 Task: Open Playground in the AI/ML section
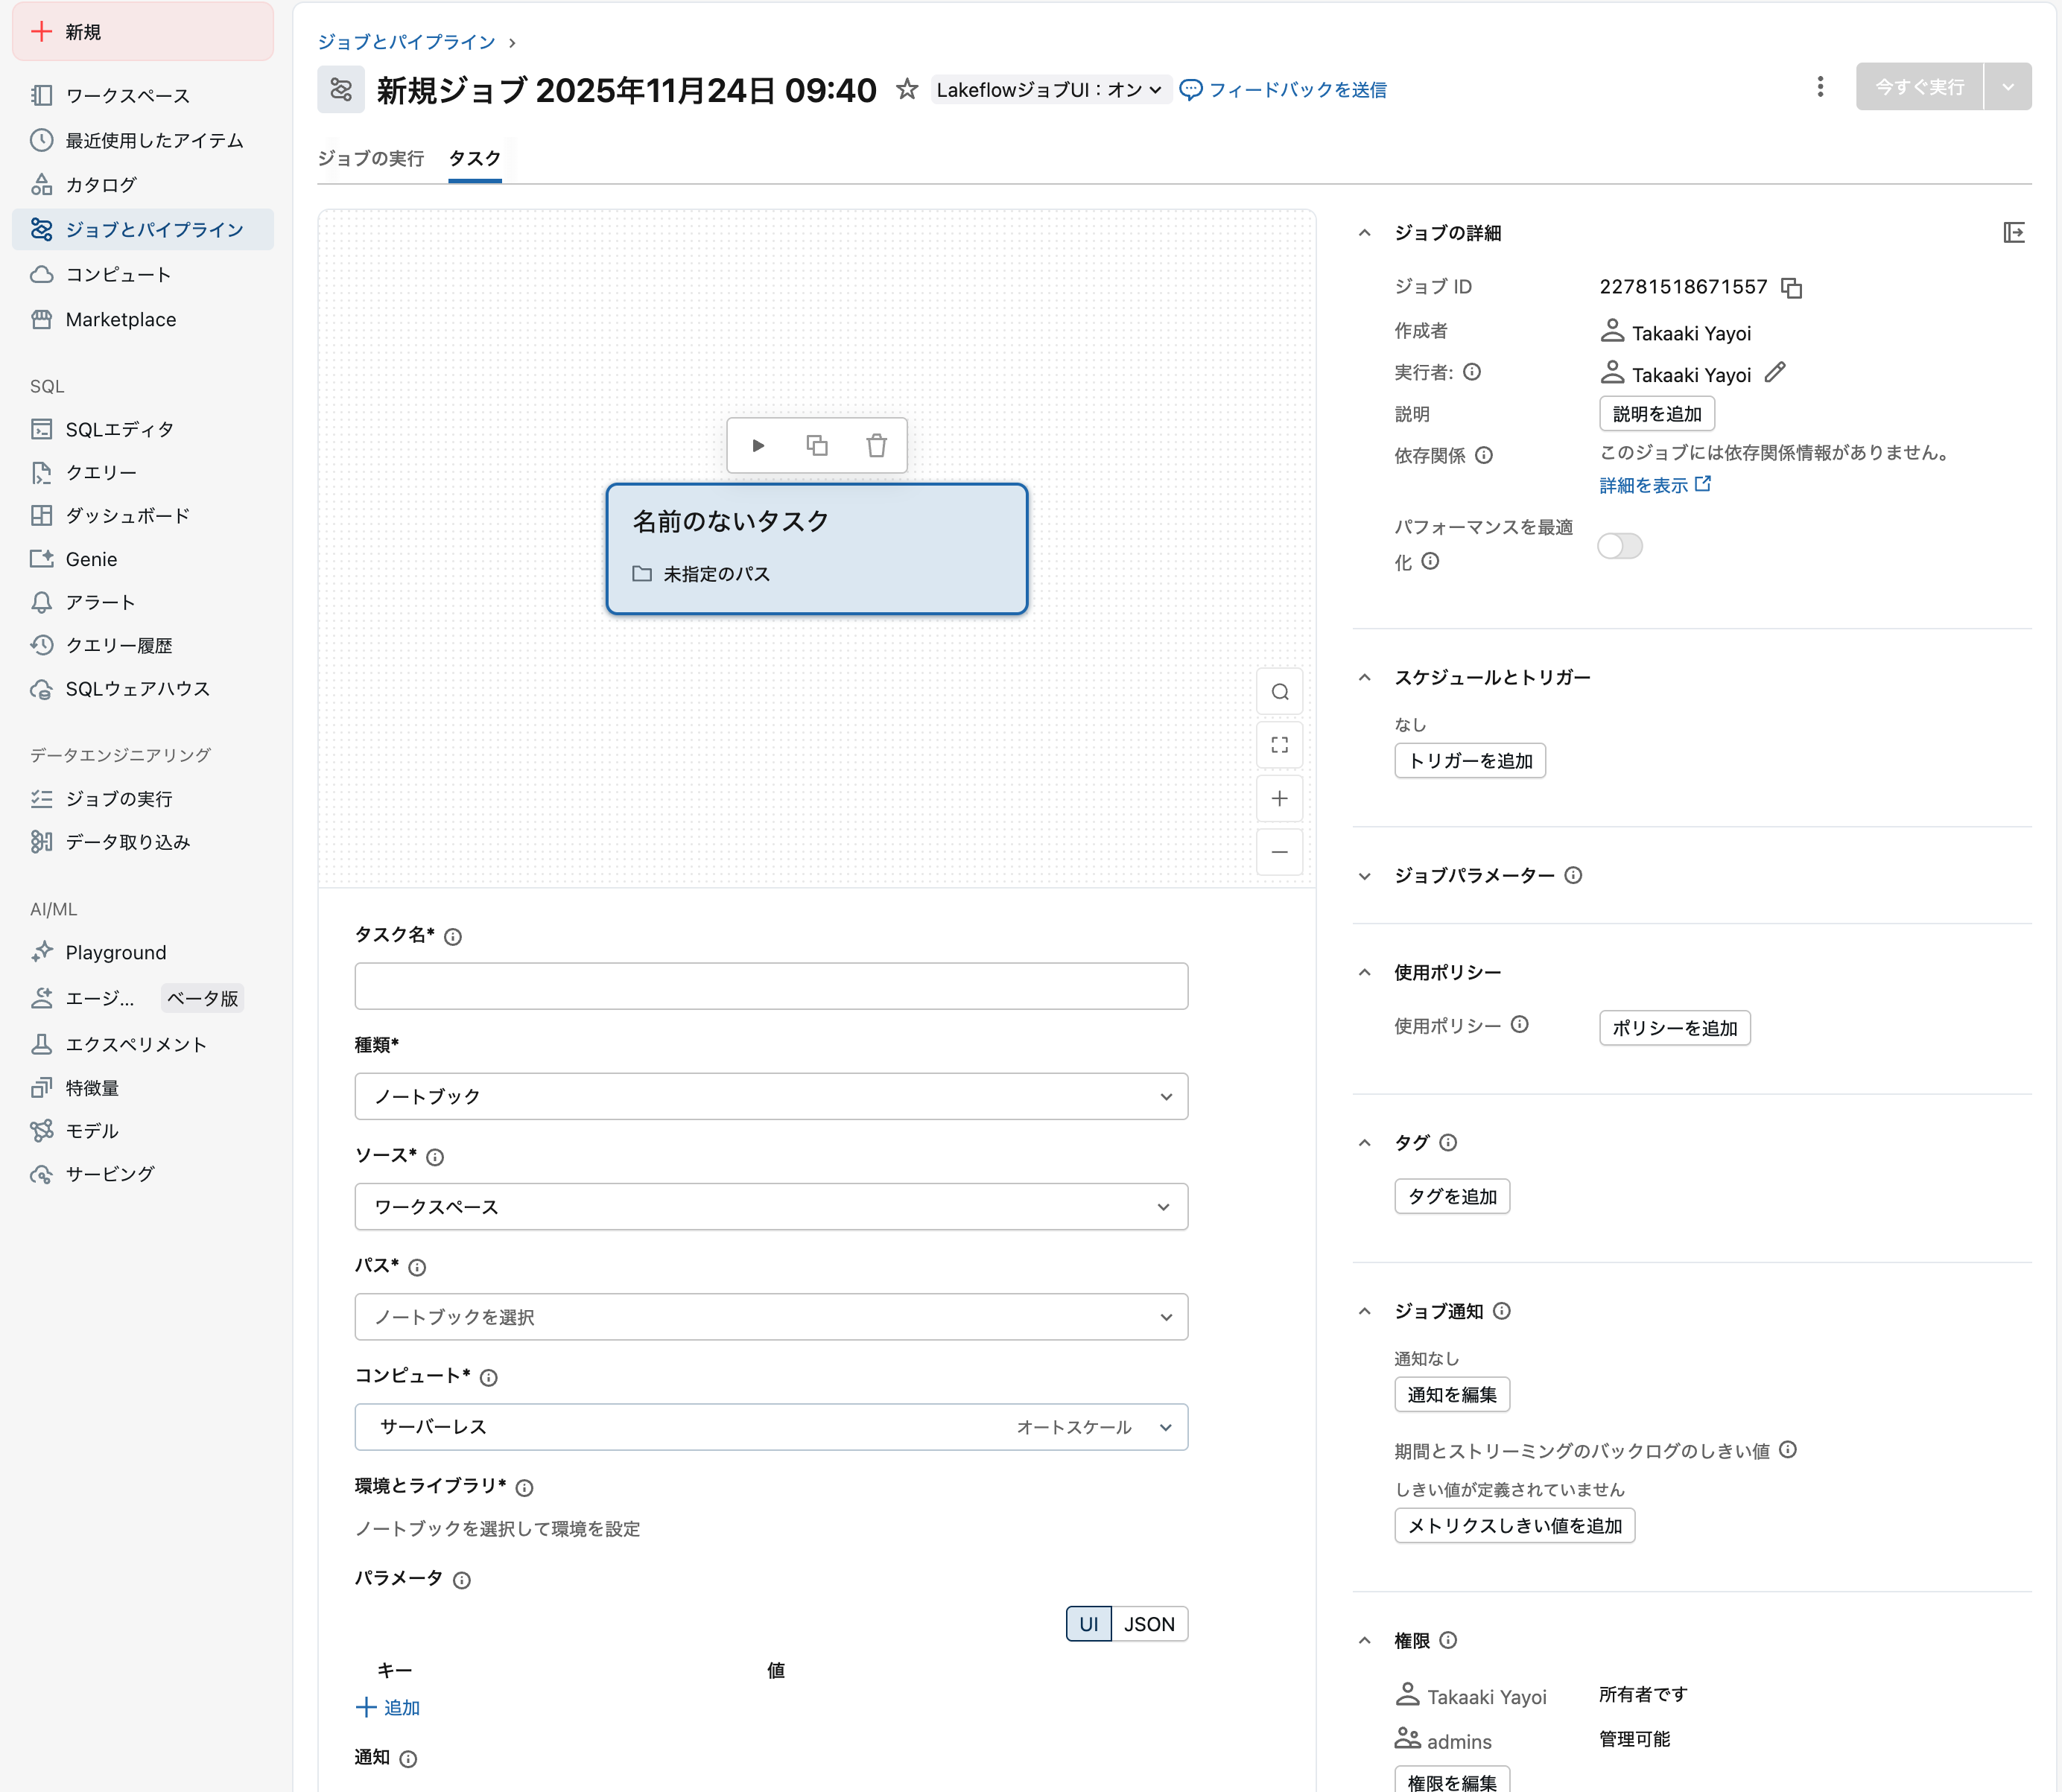click(x=114, y=952)
